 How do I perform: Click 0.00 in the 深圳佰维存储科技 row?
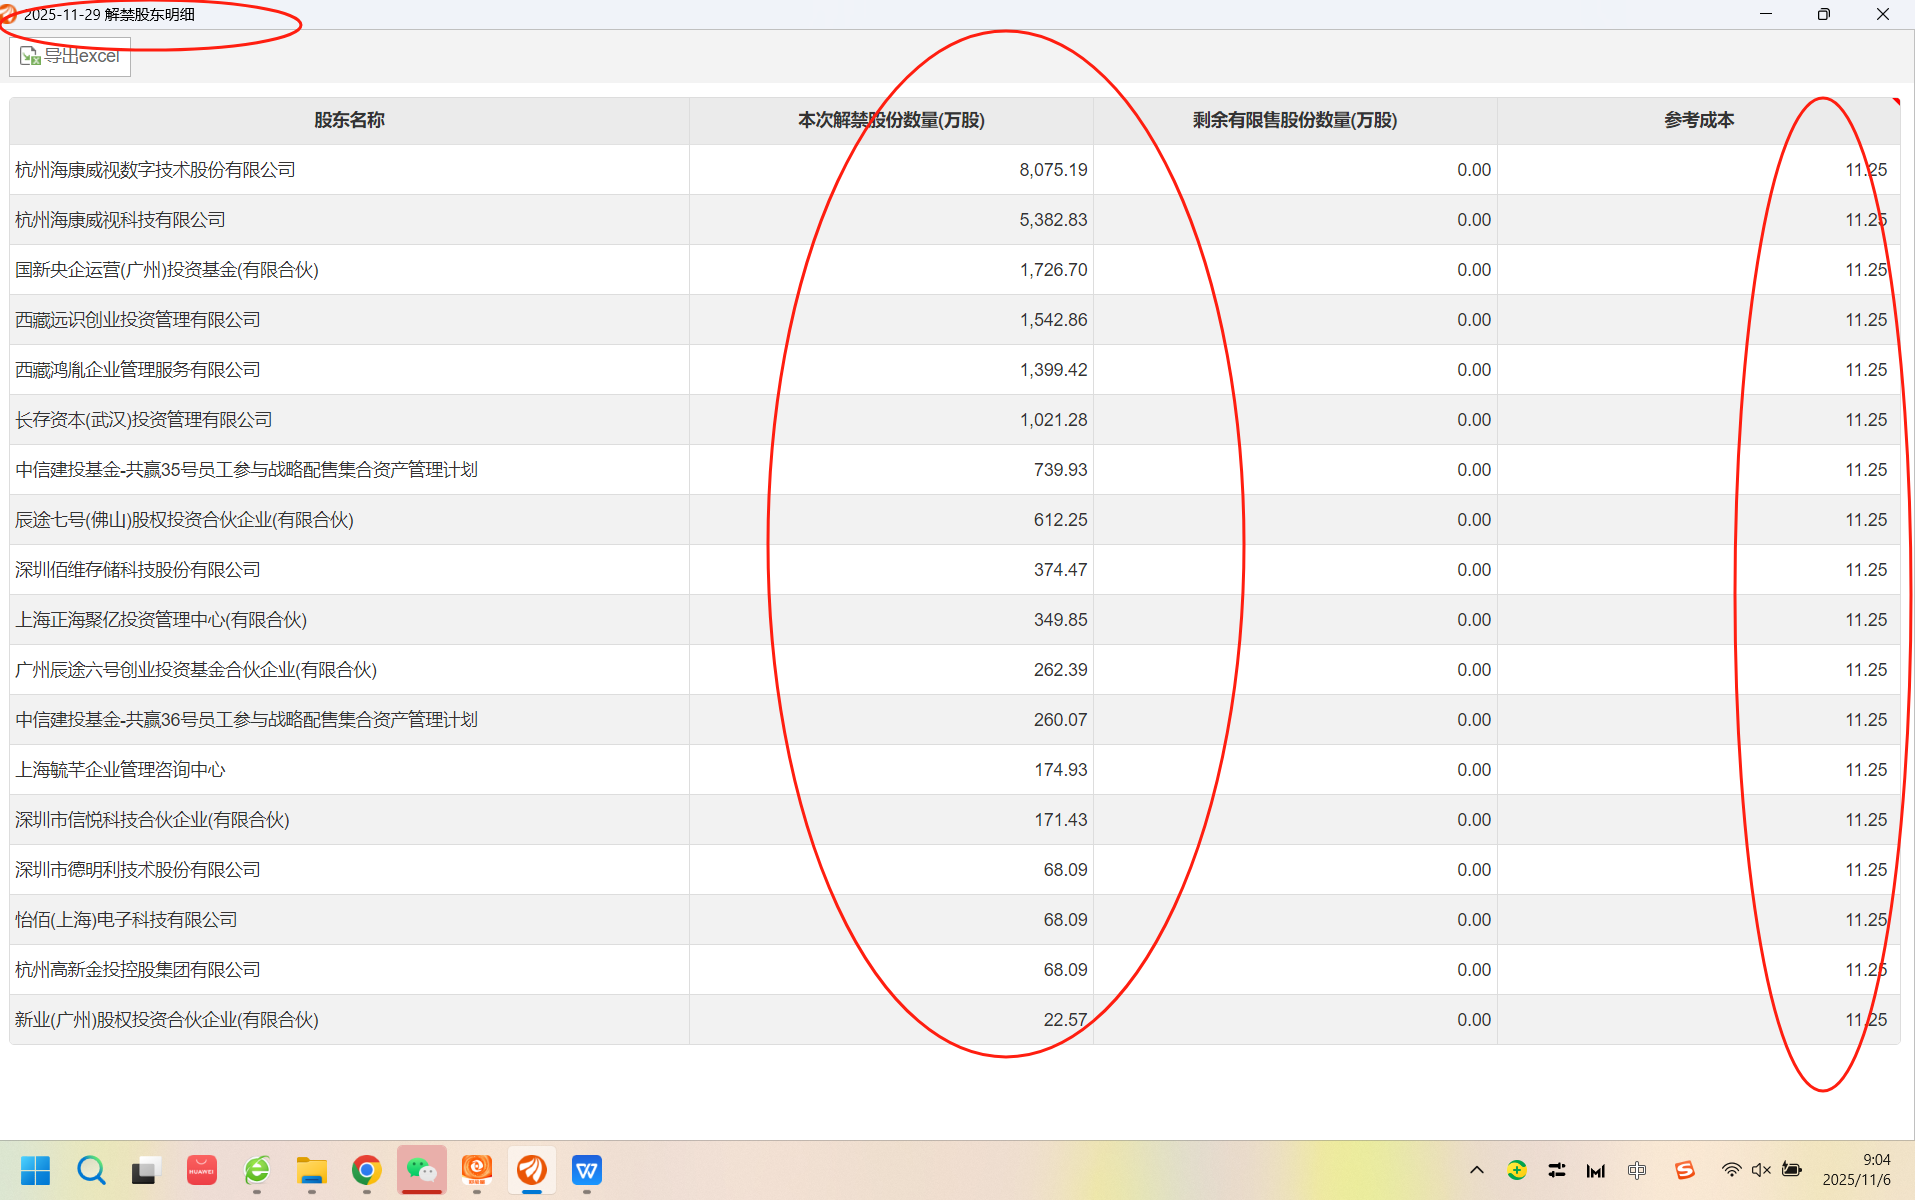pyautogui.click(x=1474, y=570)
